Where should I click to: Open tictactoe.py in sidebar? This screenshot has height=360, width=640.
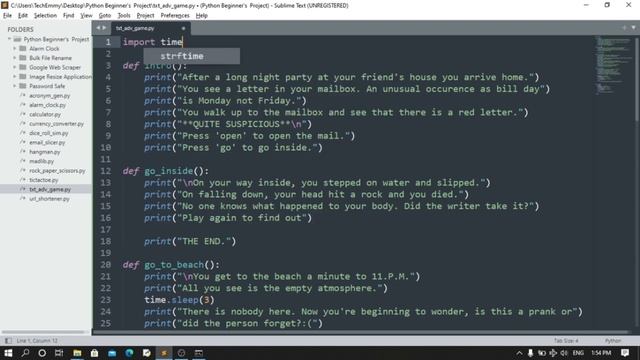[43, 180]
